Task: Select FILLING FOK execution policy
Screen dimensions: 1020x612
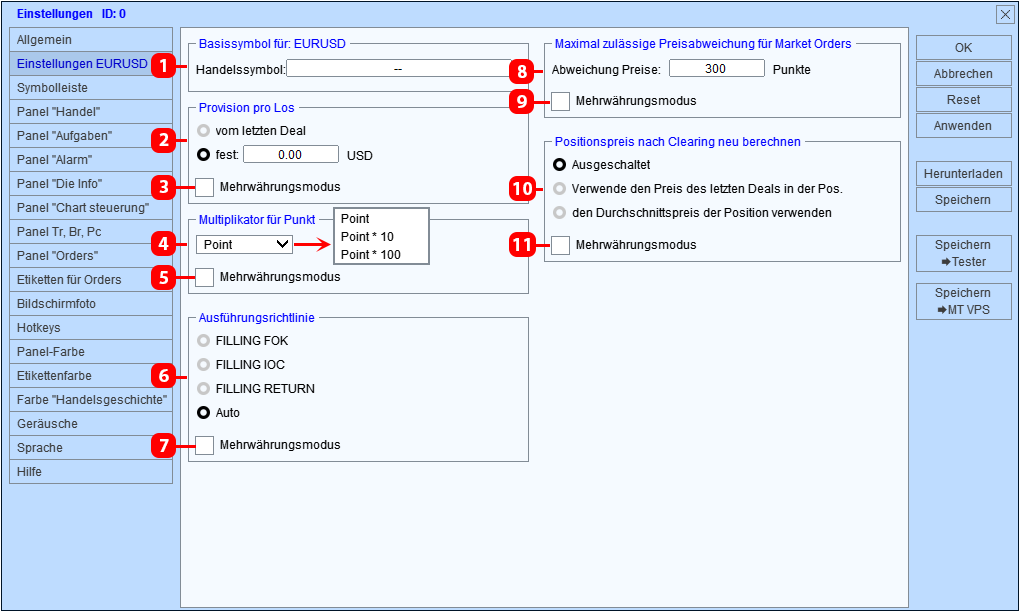Action: [204, 341]
